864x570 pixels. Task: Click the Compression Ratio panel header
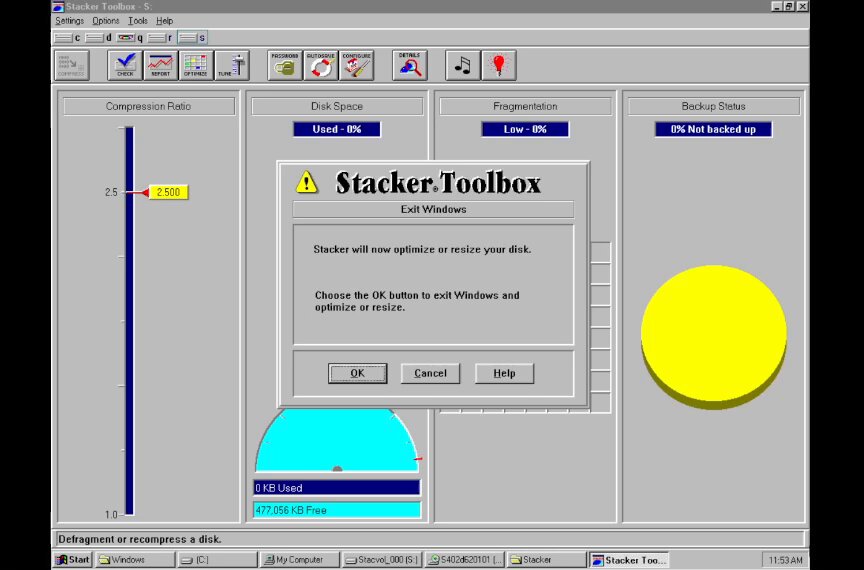[149, 106]
